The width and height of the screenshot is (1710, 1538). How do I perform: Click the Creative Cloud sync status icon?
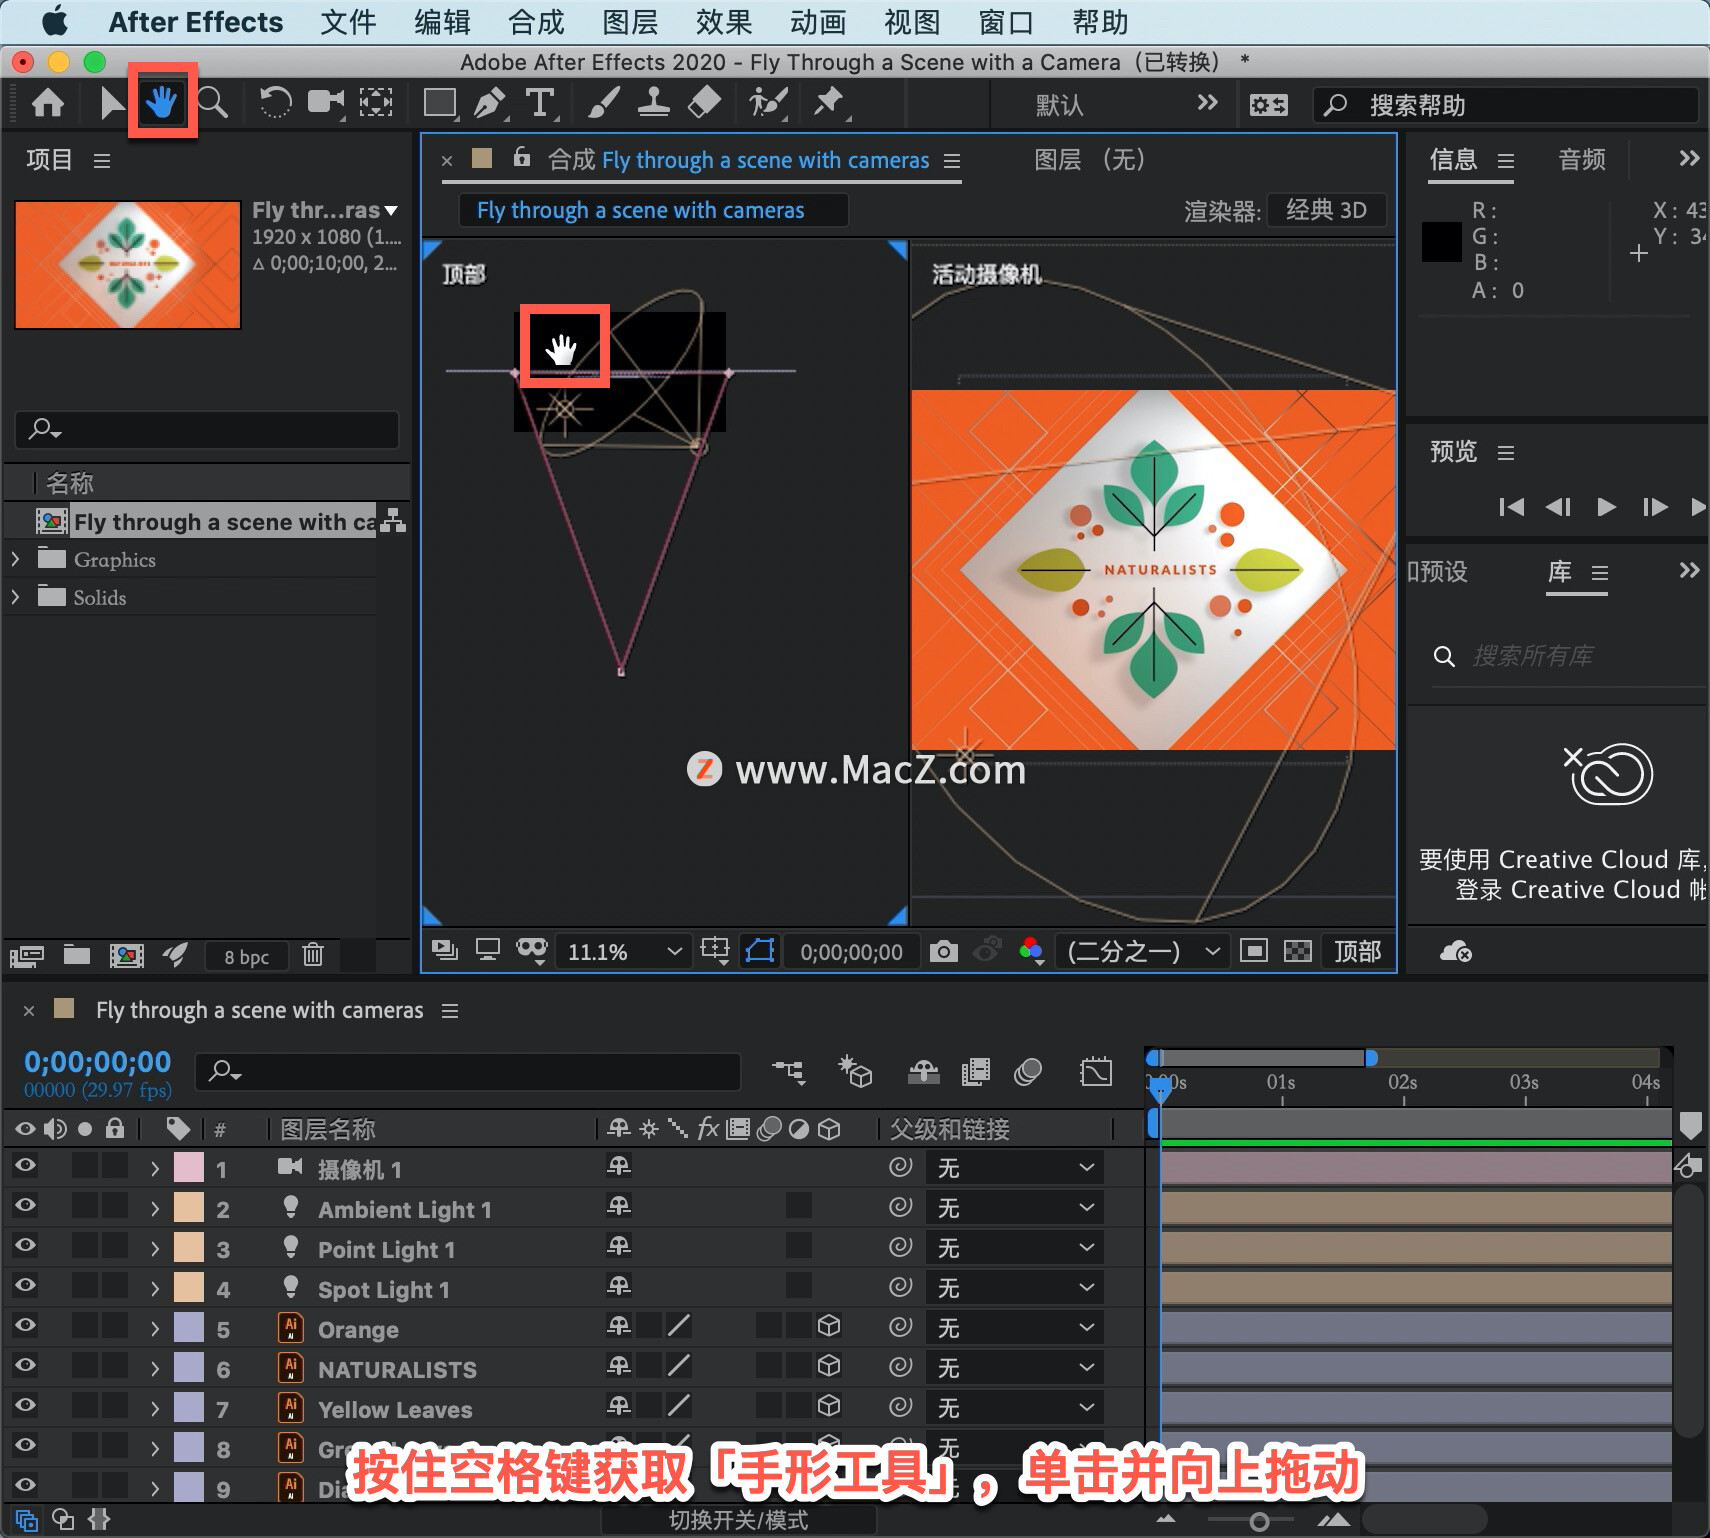(x=1455, y=951)
